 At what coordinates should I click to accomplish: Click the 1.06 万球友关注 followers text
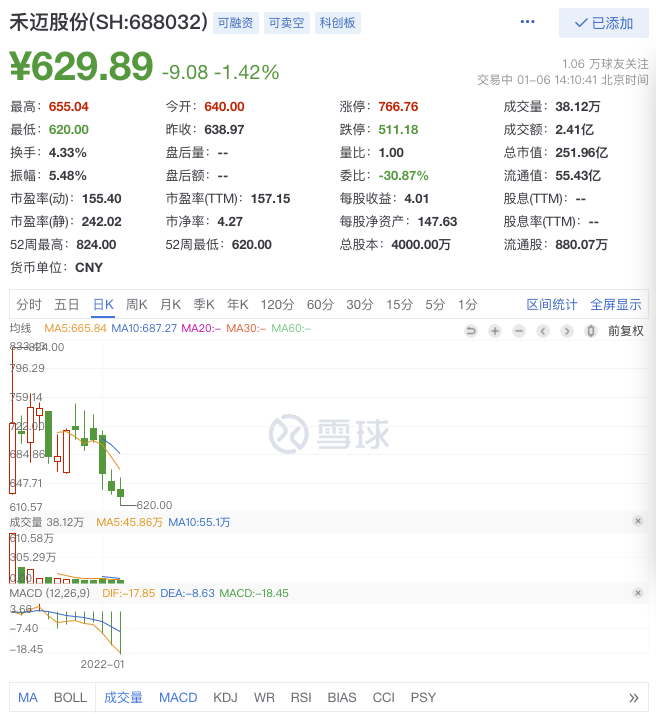coord(605,64)
